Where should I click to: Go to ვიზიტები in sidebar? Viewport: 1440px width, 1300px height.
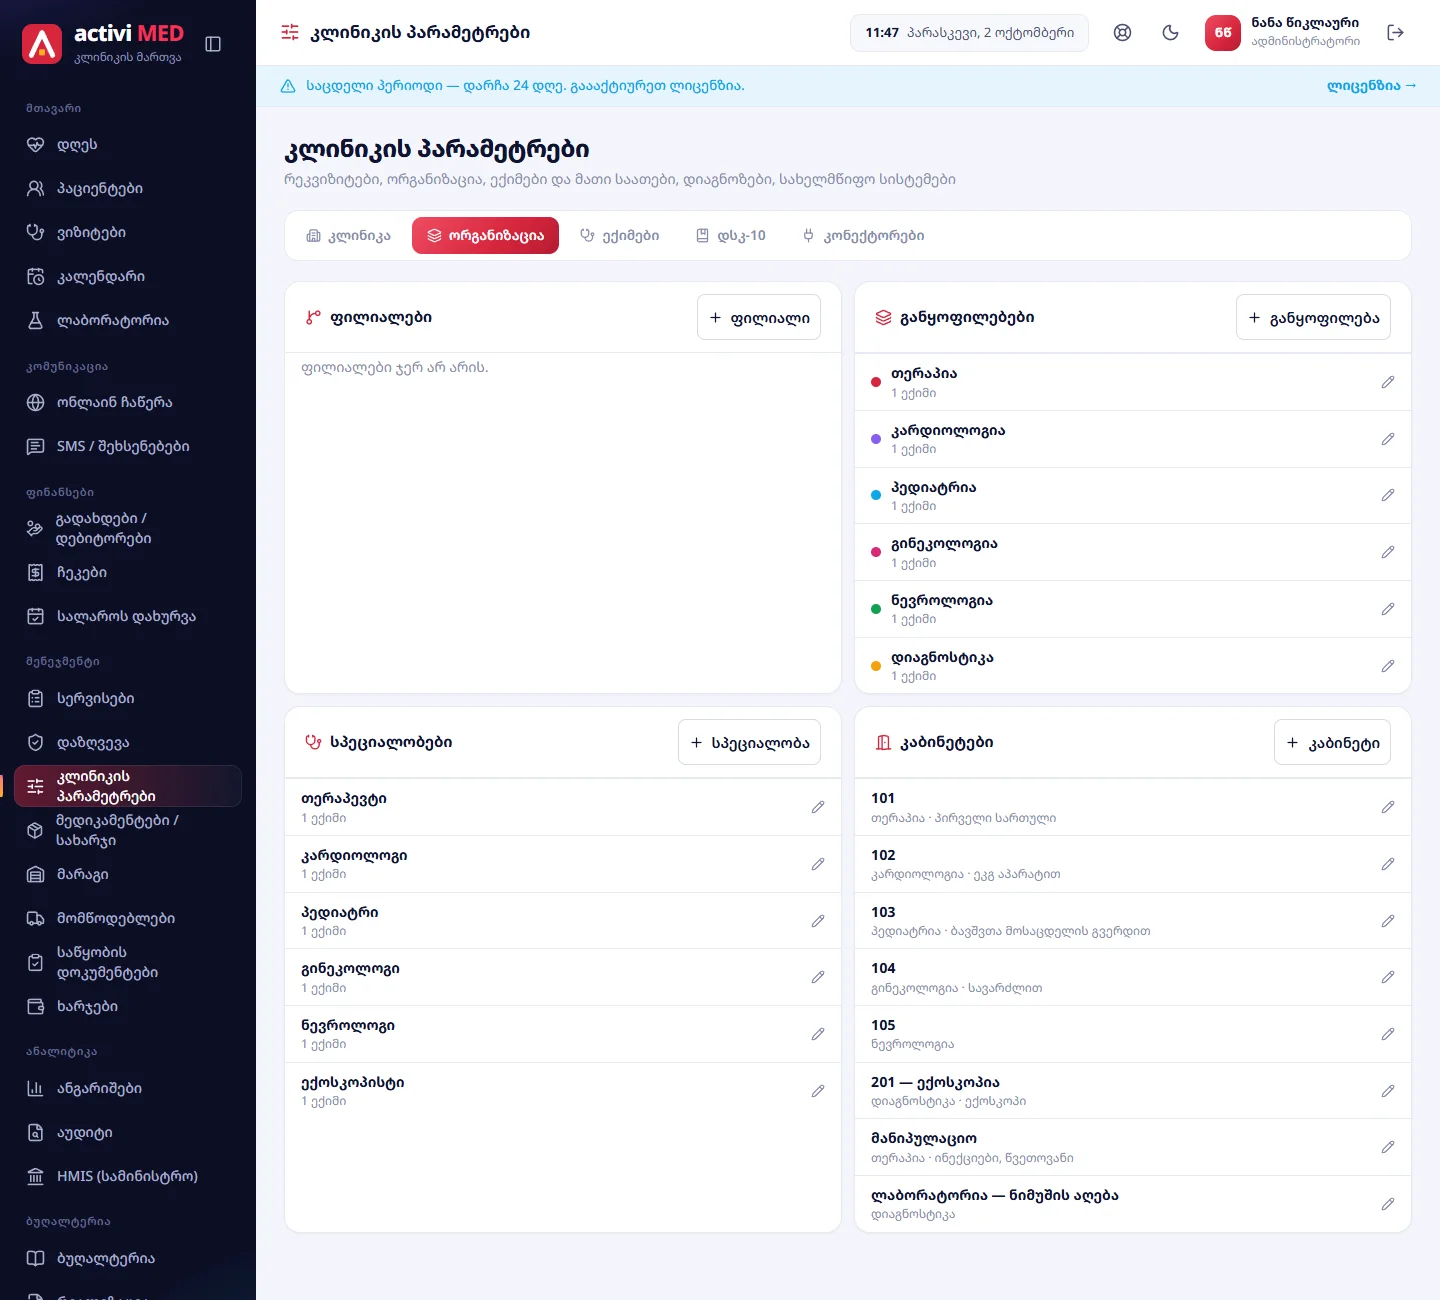point(128,232)
